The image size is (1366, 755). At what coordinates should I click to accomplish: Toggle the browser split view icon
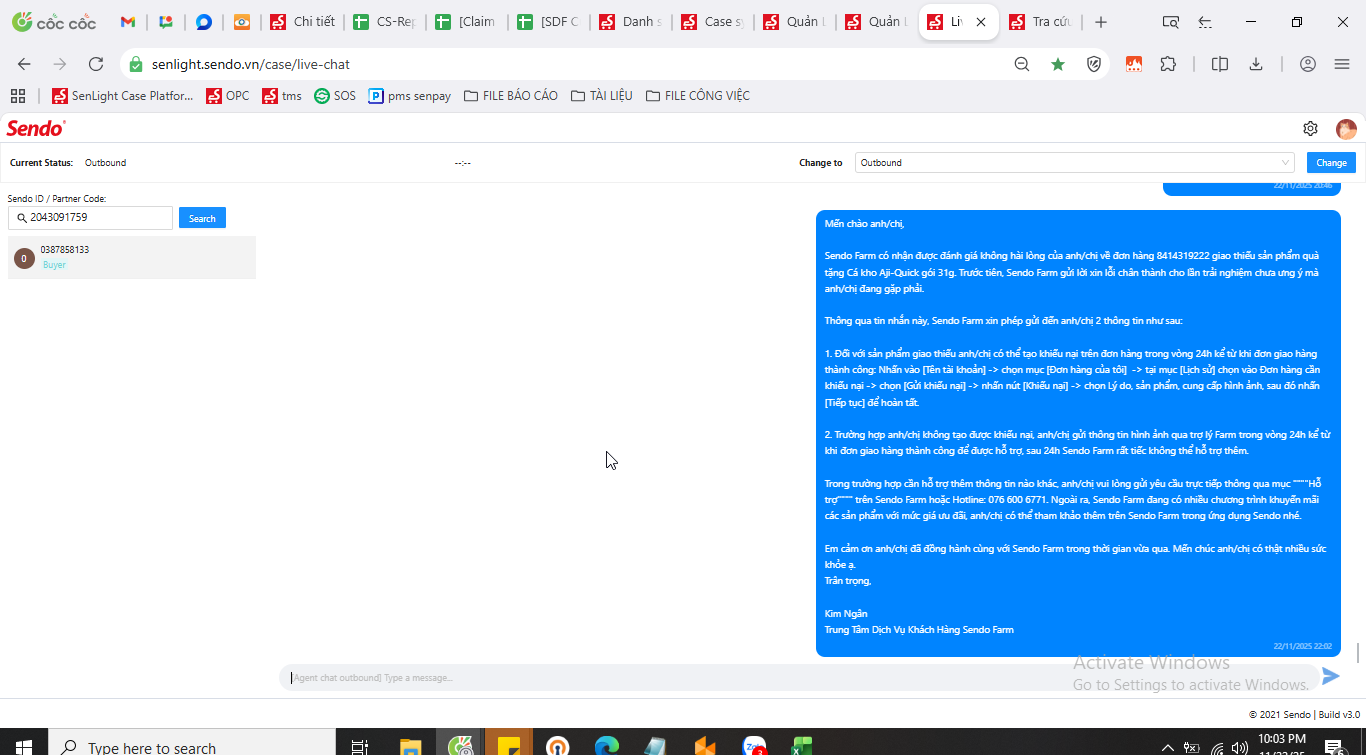1220,64
